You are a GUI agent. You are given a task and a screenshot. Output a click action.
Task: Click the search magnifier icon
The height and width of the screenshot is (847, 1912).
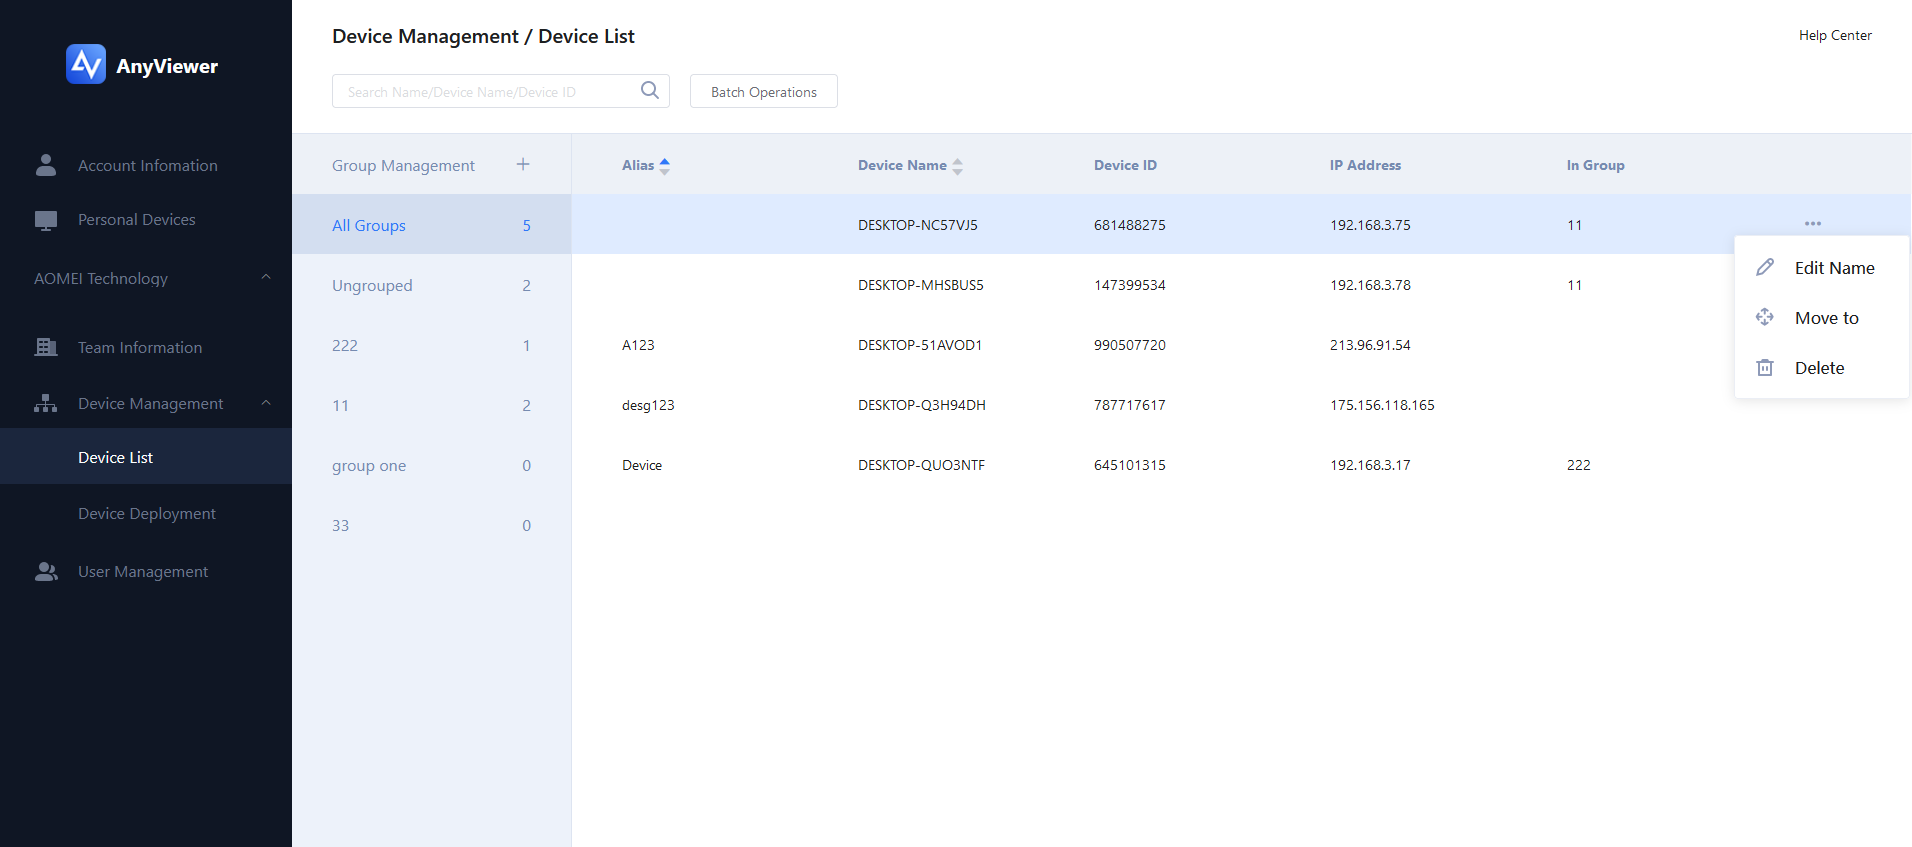[650, 91]
